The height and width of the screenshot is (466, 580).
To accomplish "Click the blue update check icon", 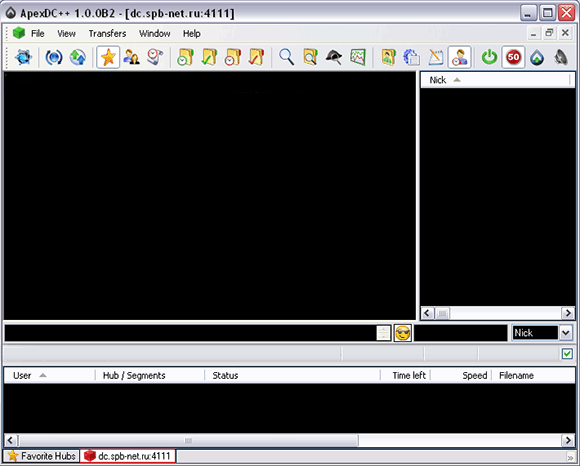I will 537,57.
